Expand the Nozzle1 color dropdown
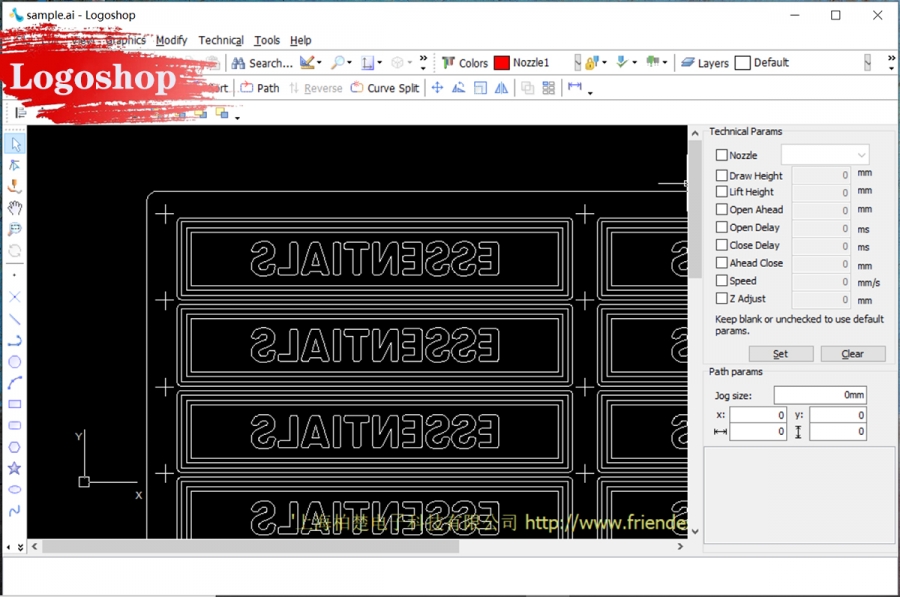Screen dimensions: 900x597 577,63
